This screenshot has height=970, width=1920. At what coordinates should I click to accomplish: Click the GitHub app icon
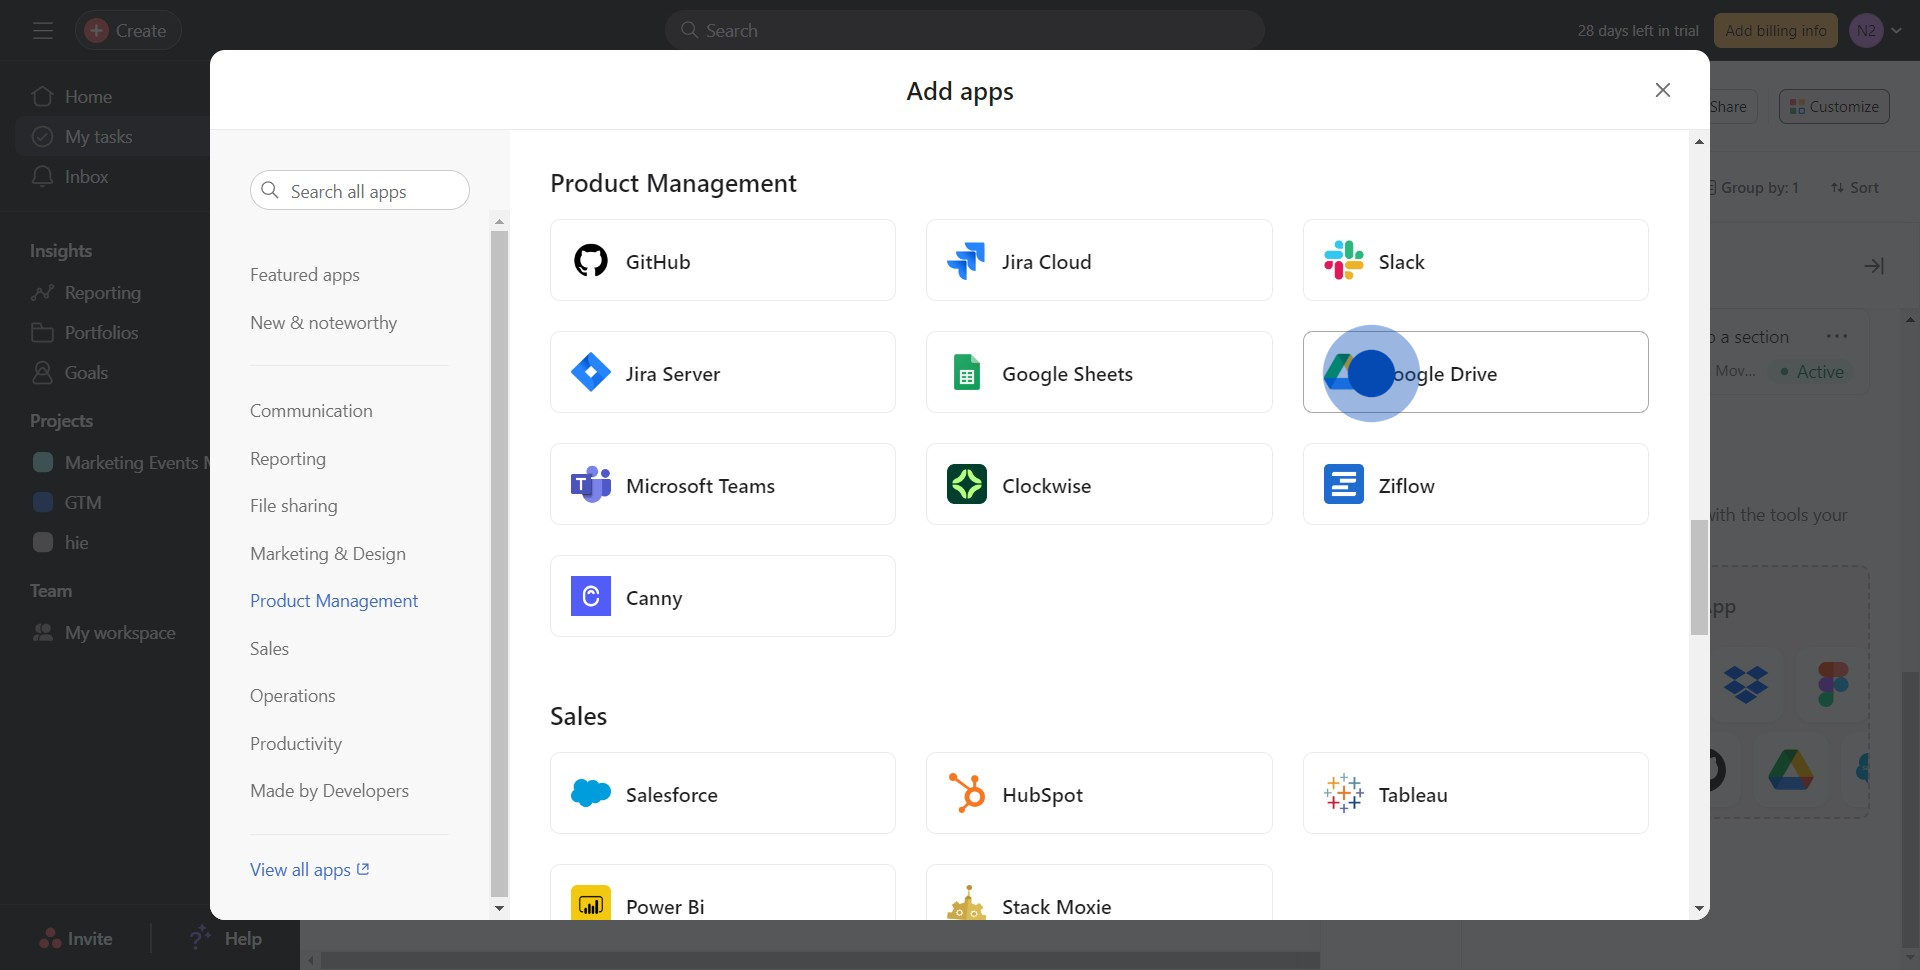(590, 261)
